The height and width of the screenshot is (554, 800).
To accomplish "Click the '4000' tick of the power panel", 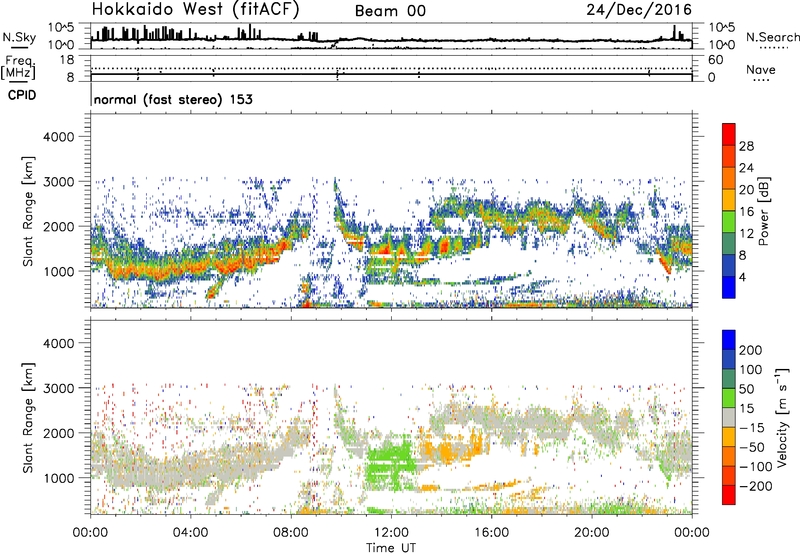I will [x=58, y=137].
